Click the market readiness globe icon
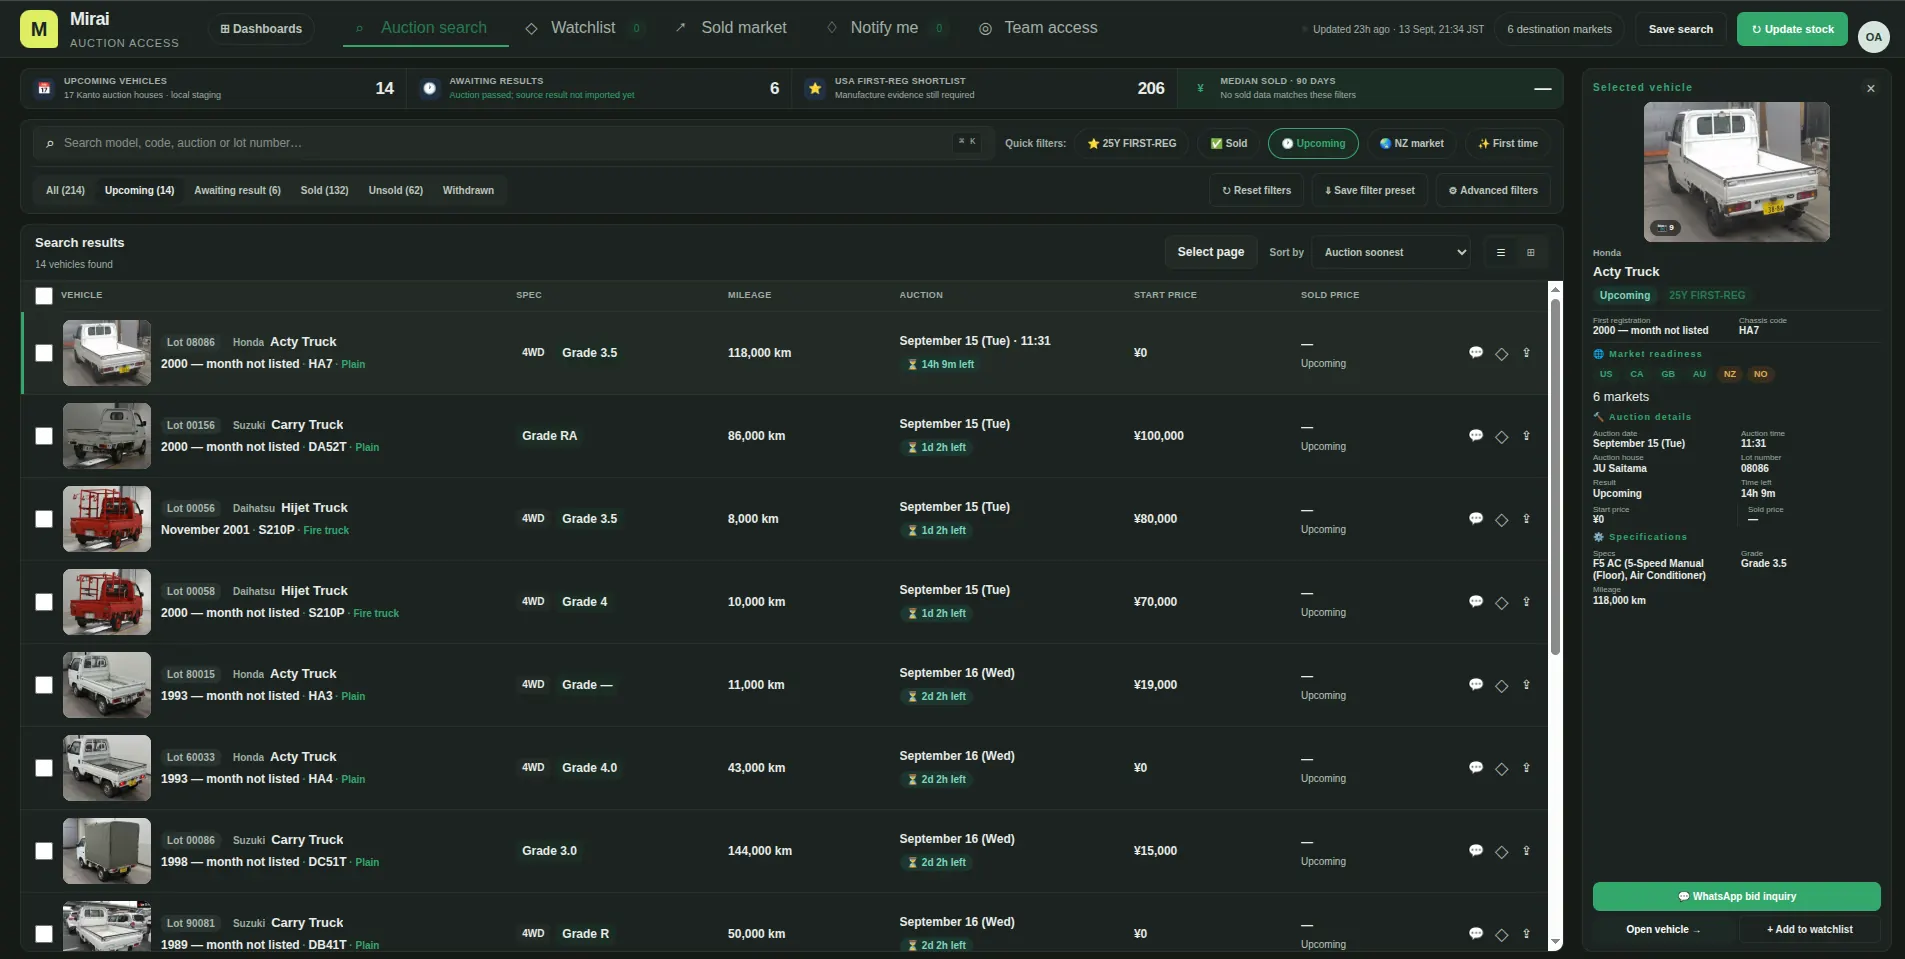The width and height of the screenshot is (1905, 959). tap(1598, 354)
